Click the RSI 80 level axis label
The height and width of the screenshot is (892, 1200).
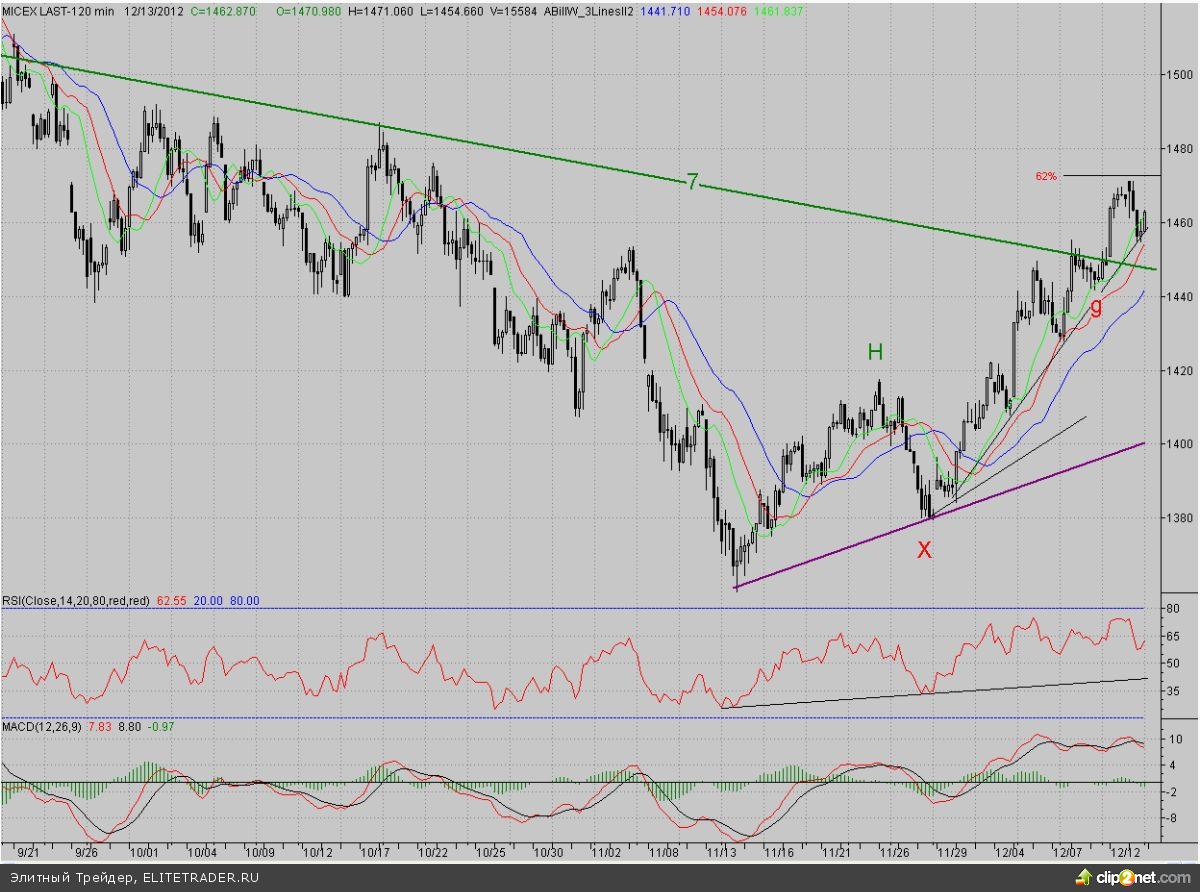1174,608
